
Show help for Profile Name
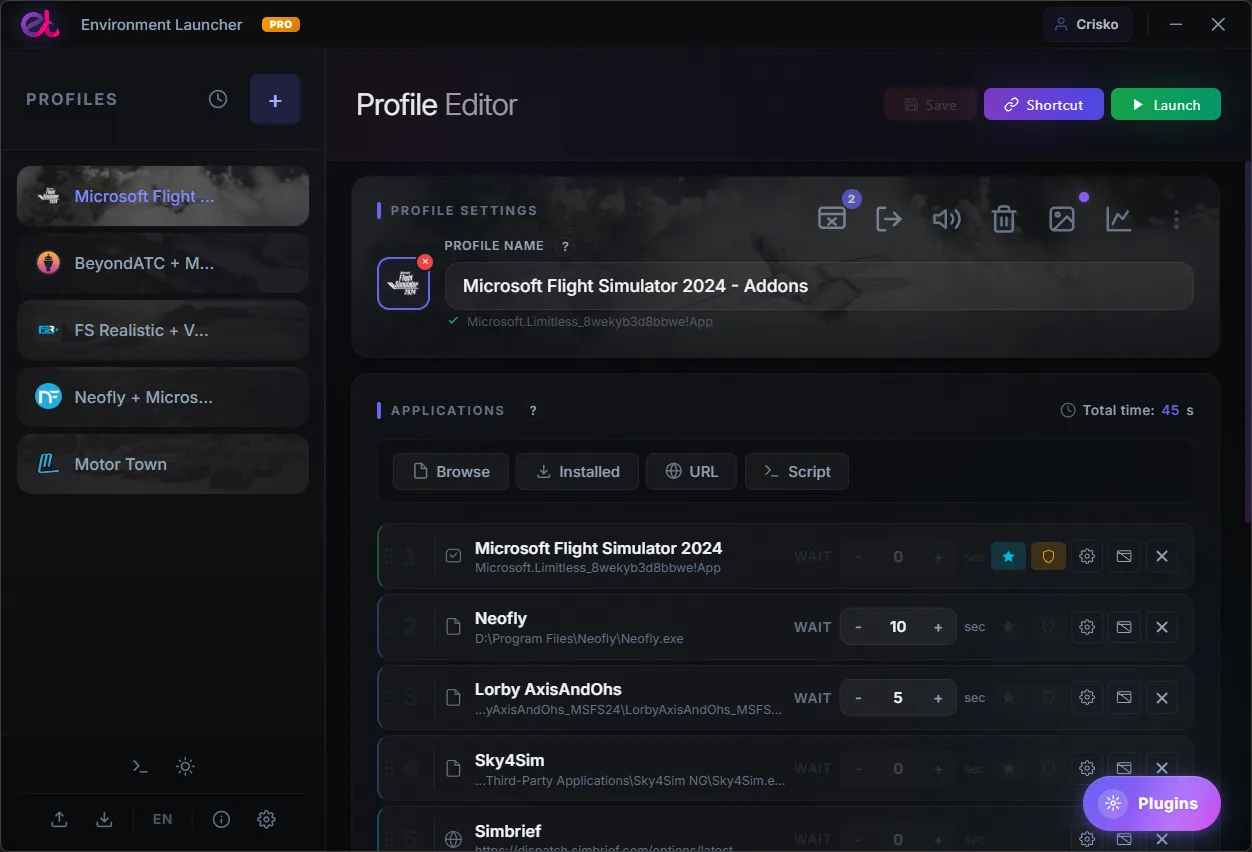coord(565,246)
